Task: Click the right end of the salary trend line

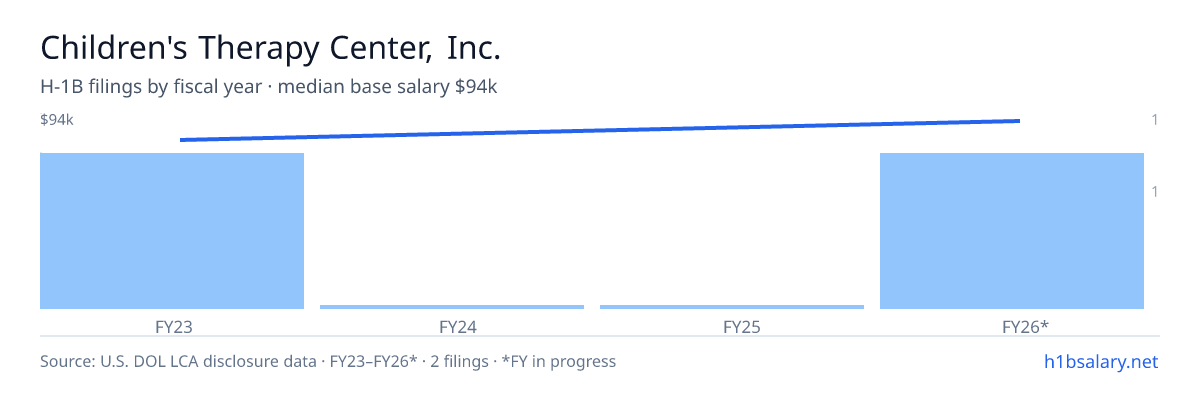Action: click(1018, 121)
